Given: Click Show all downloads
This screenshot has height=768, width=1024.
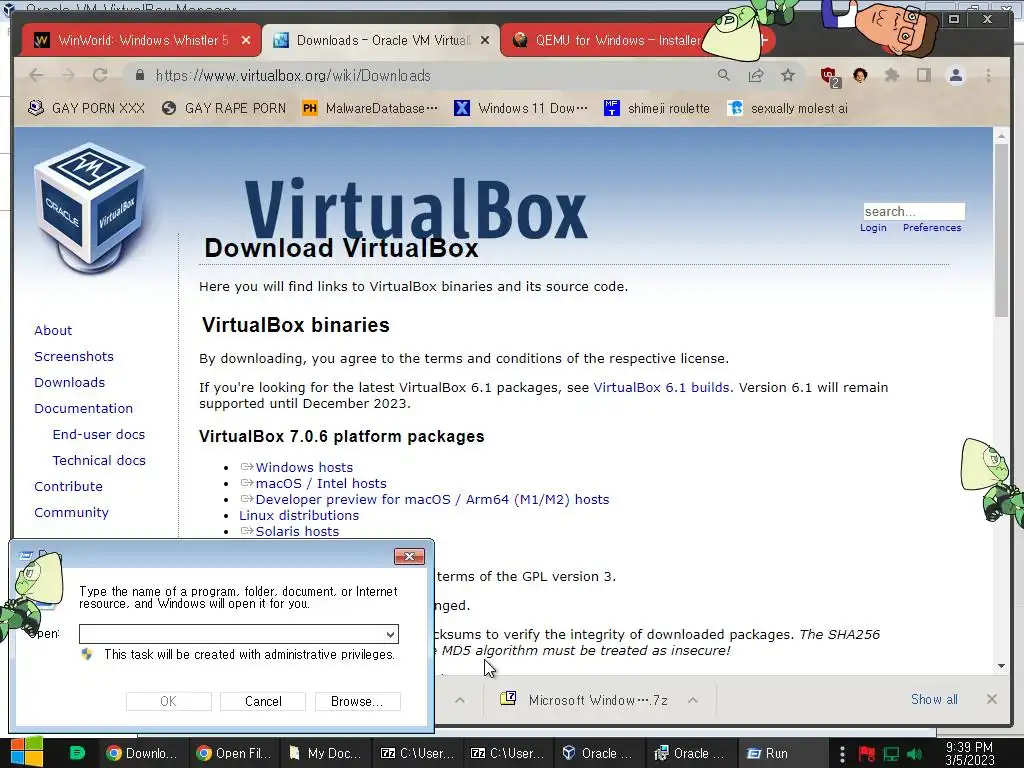Looking at the screenshot, I should [934, 699].
